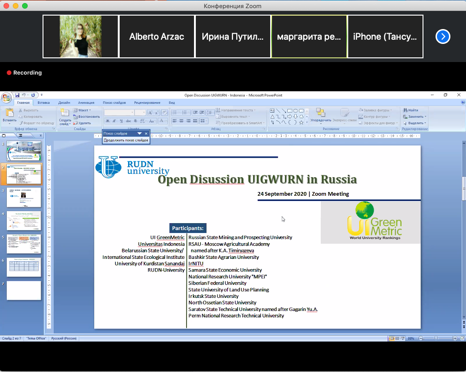Click the Формат по образцу painter
Viewport: 466px width, 372px height.
37,123
